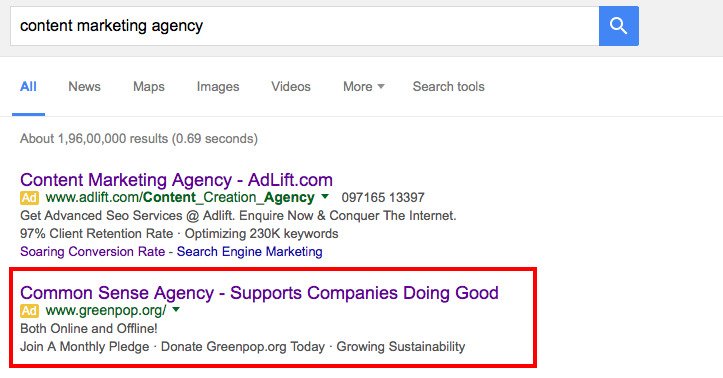Click the Ad badge beside greenpop.org URL

pos(29,311)
